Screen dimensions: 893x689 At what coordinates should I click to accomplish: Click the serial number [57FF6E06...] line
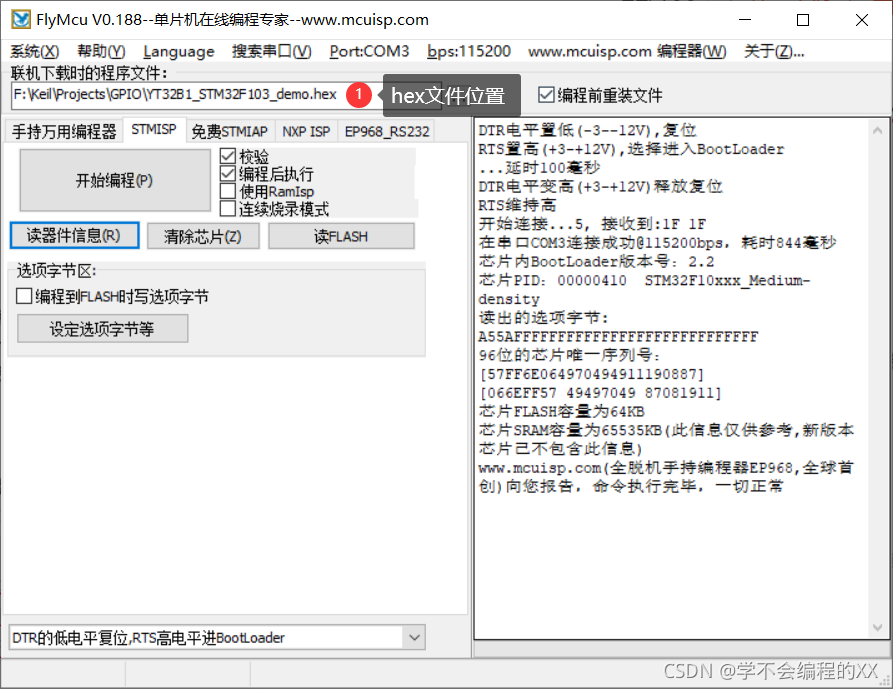[592, 374]
